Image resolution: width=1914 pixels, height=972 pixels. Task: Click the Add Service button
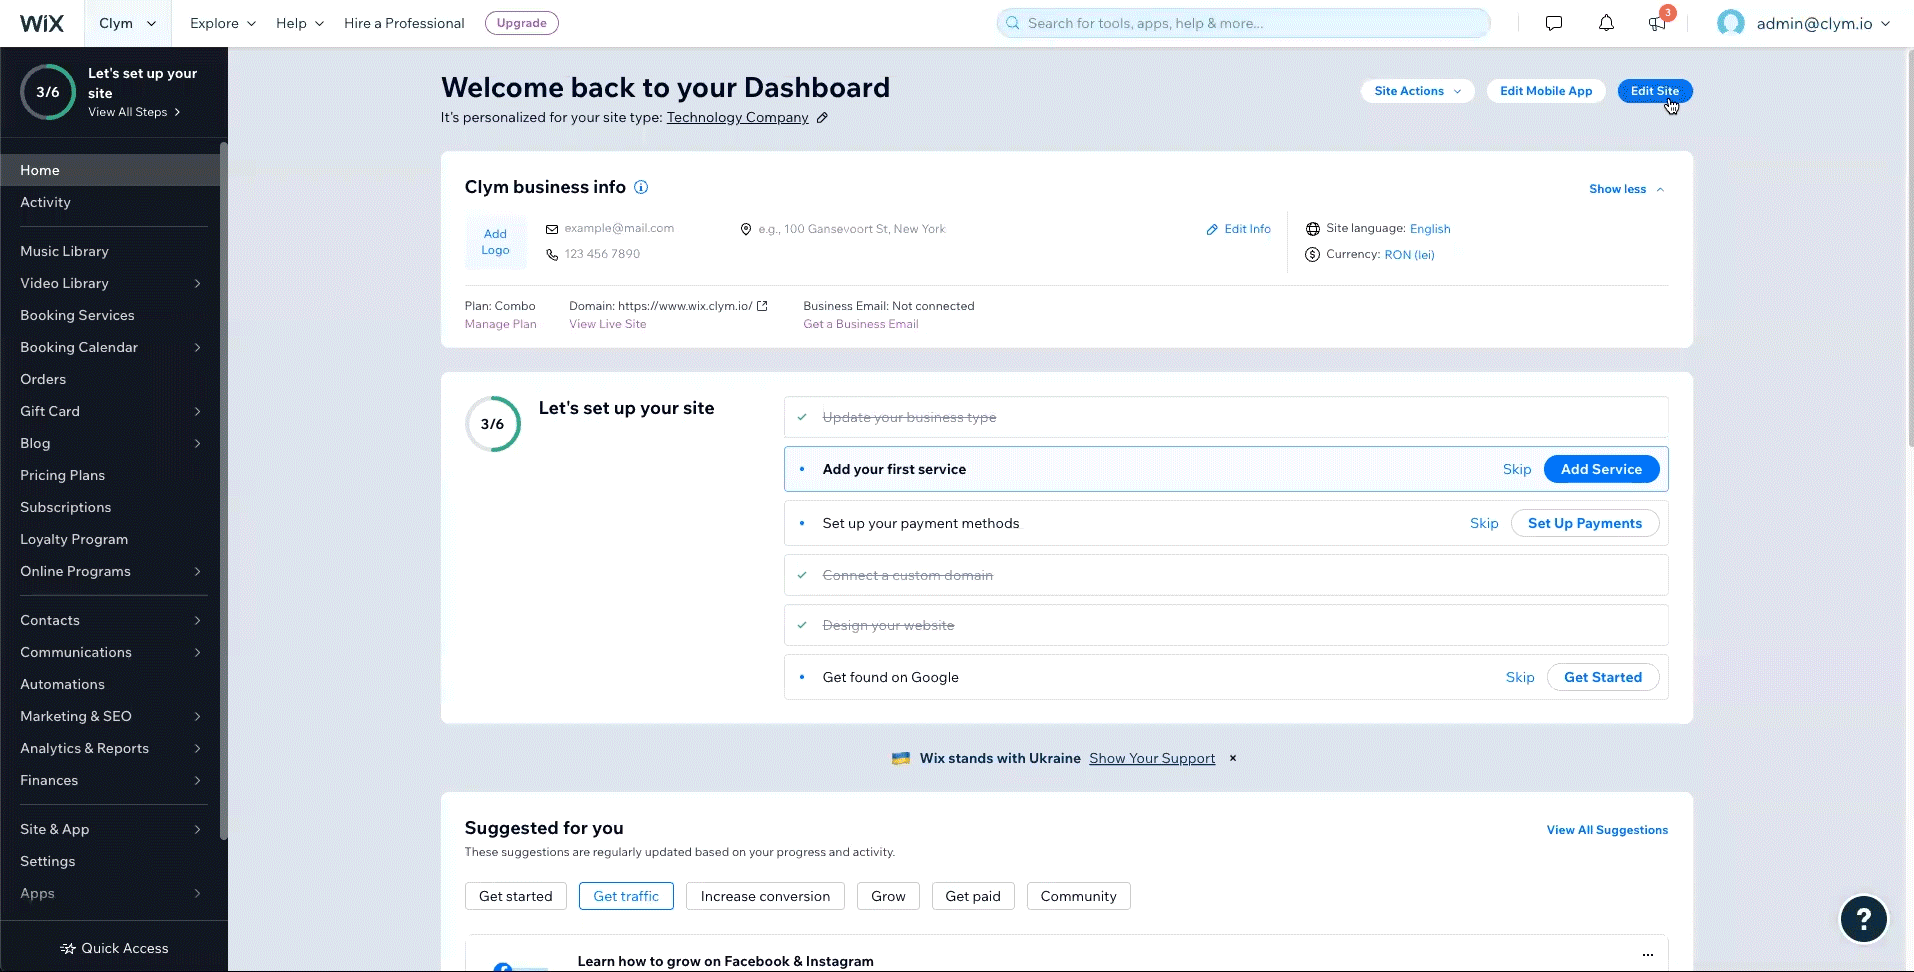pyautogui.click(x=1601, y=469)
